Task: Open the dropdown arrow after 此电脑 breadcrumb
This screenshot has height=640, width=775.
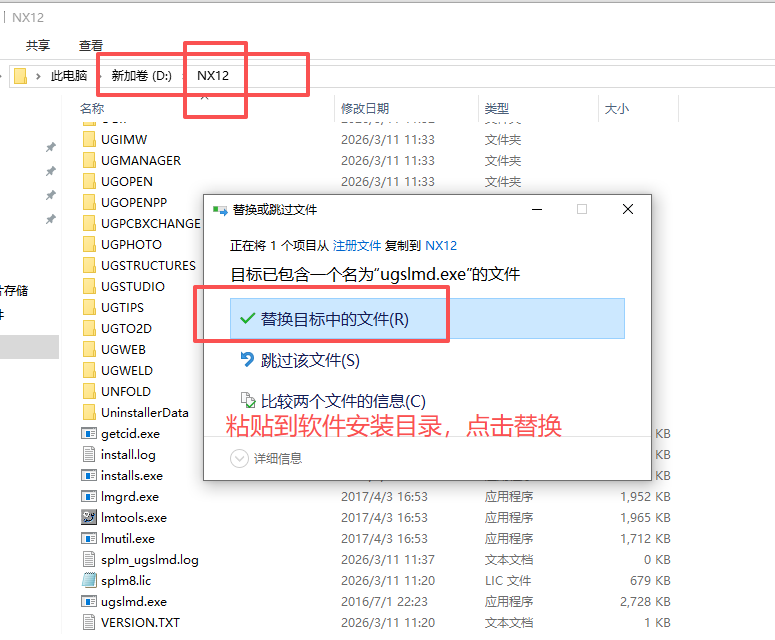Action: pyautogui.click(x=99, y=76)
